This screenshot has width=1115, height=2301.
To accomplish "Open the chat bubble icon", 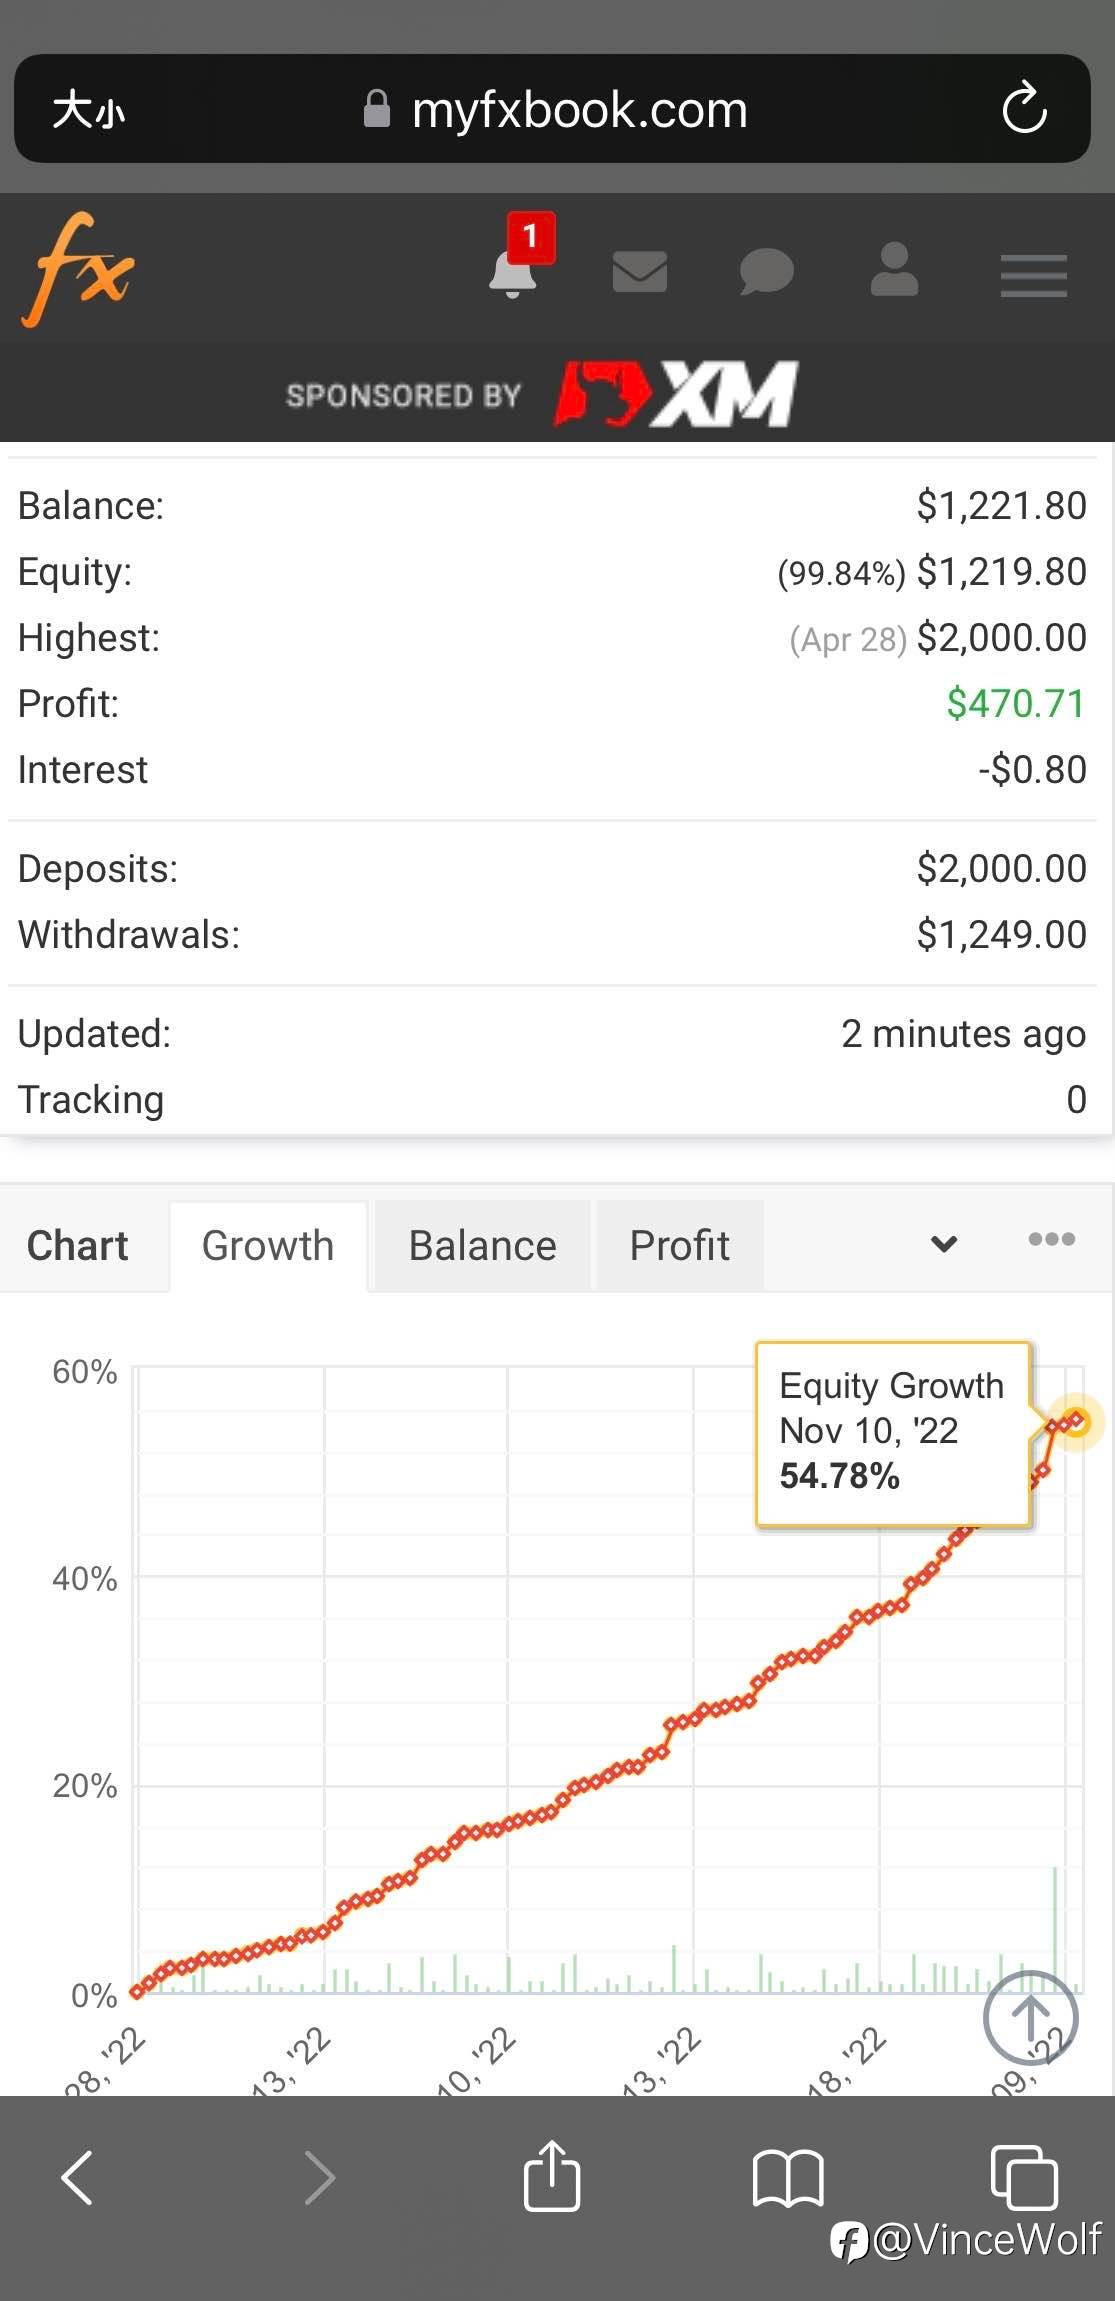I will pyautogui.click(x=766, y=272).
